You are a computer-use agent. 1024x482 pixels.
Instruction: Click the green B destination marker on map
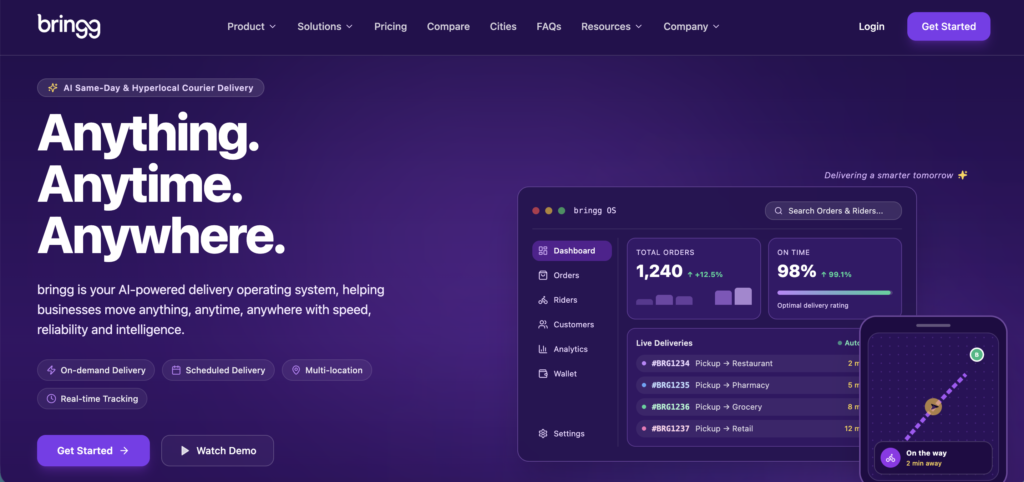coord(976,355)
